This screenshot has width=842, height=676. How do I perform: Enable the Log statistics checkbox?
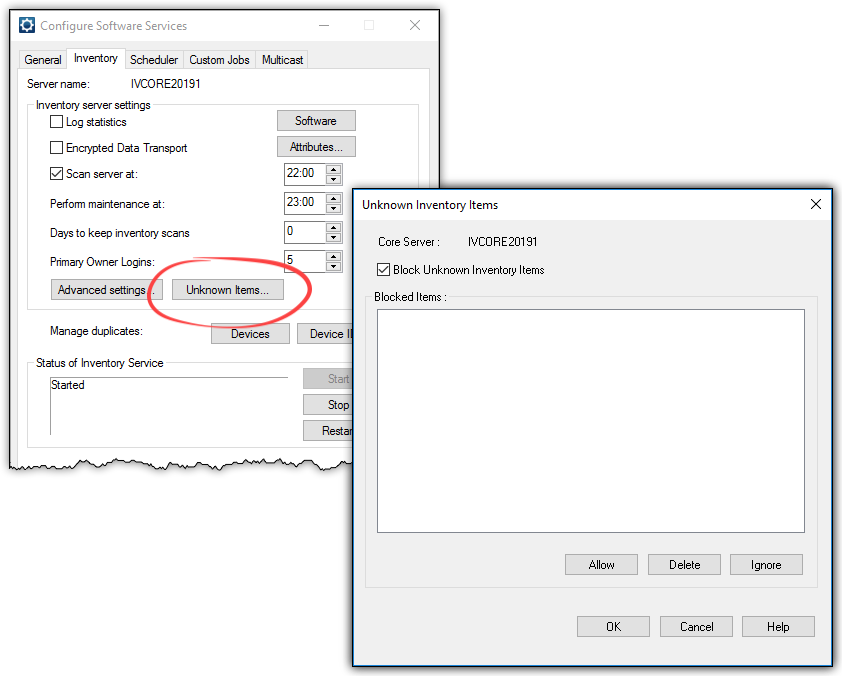57,122
